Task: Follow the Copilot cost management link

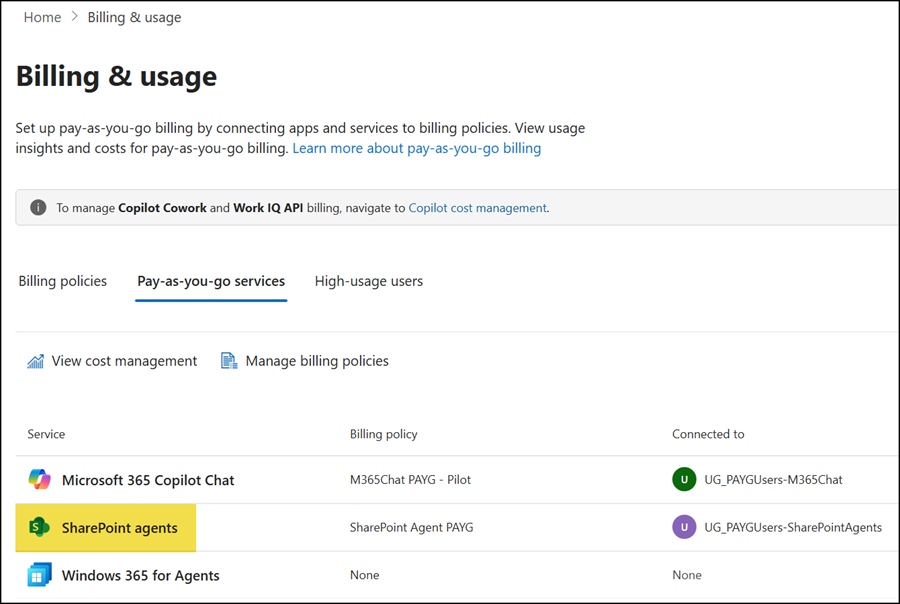Action: point(478,208)
